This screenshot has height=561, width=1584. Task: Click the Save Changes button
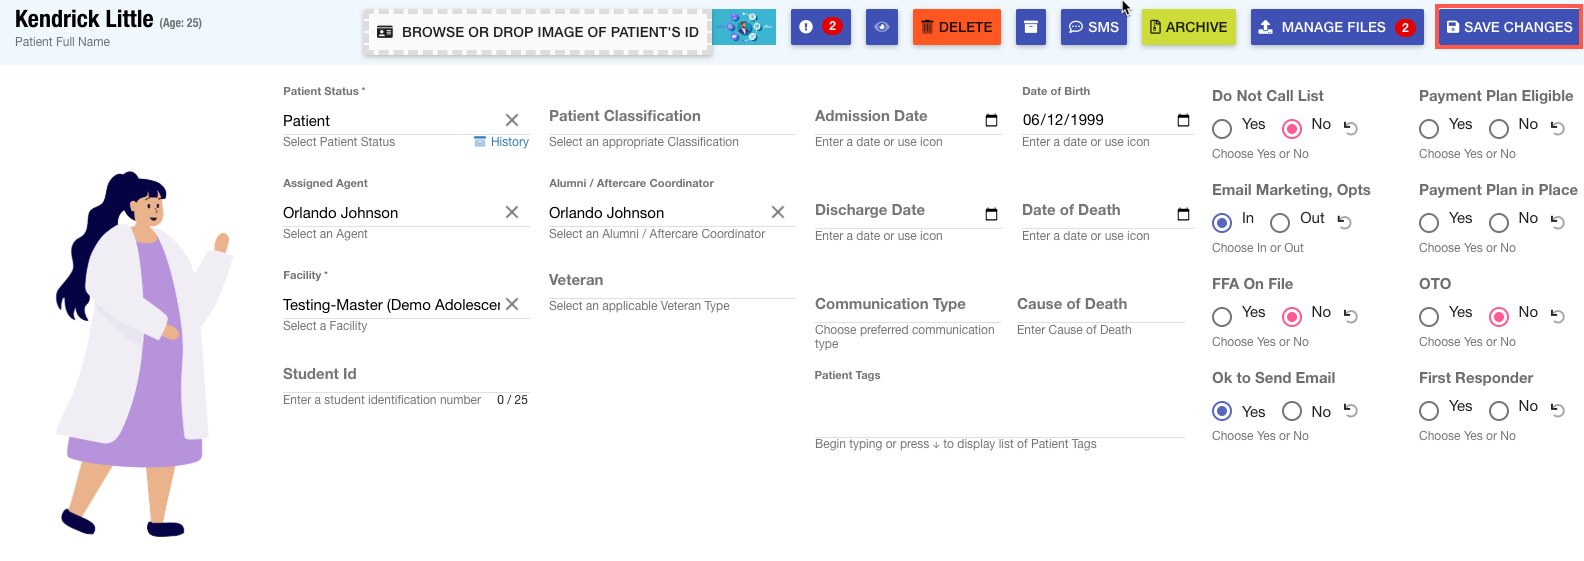tap(1509, 27)
